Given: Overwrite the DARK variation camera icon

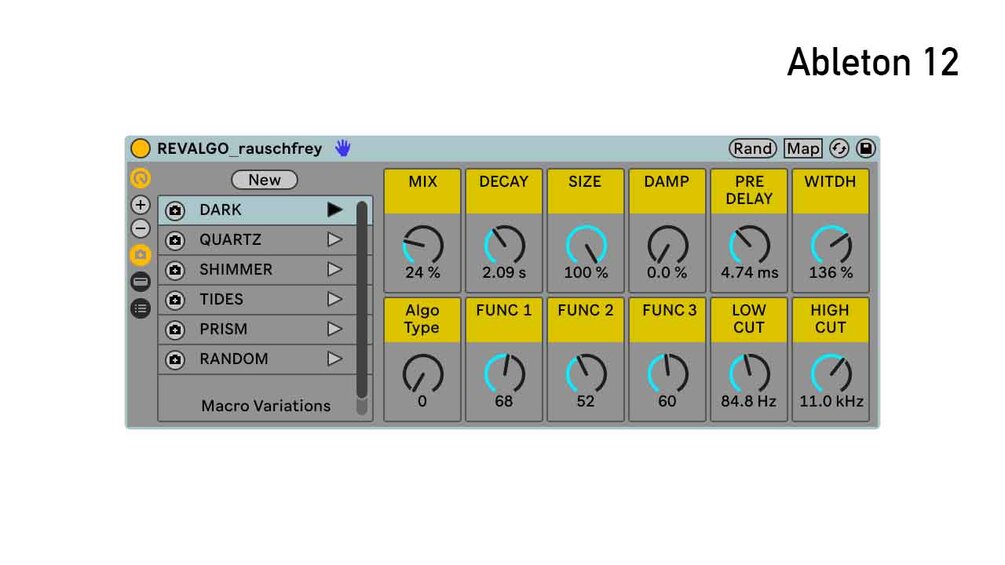Looking at the screenshot, I should point(175,210).
